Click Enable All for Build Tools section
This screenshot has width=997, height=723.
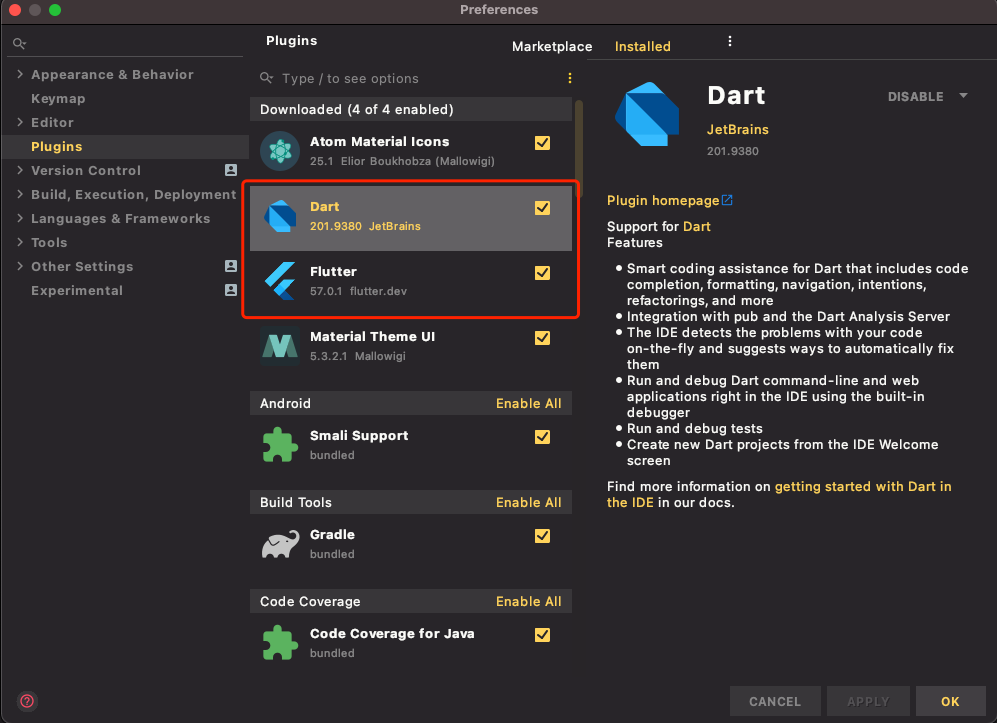point(528,502)
